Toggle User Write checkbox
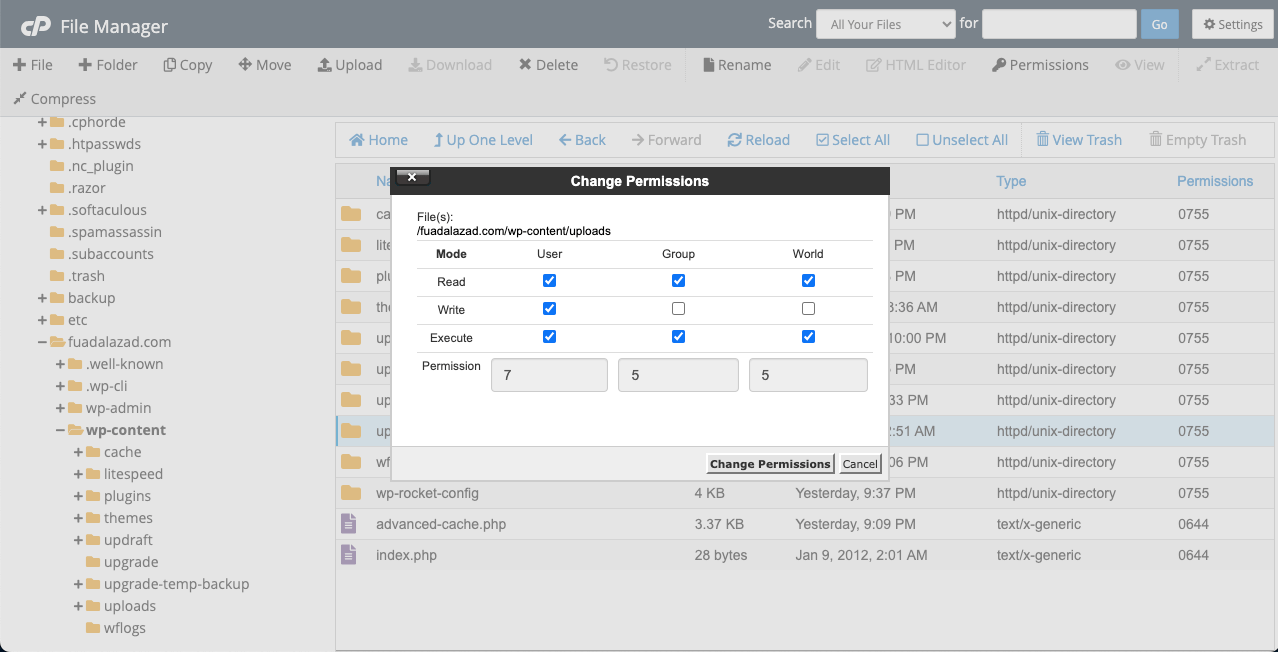Screen dimensions: 1278x652 click(549, 309)
